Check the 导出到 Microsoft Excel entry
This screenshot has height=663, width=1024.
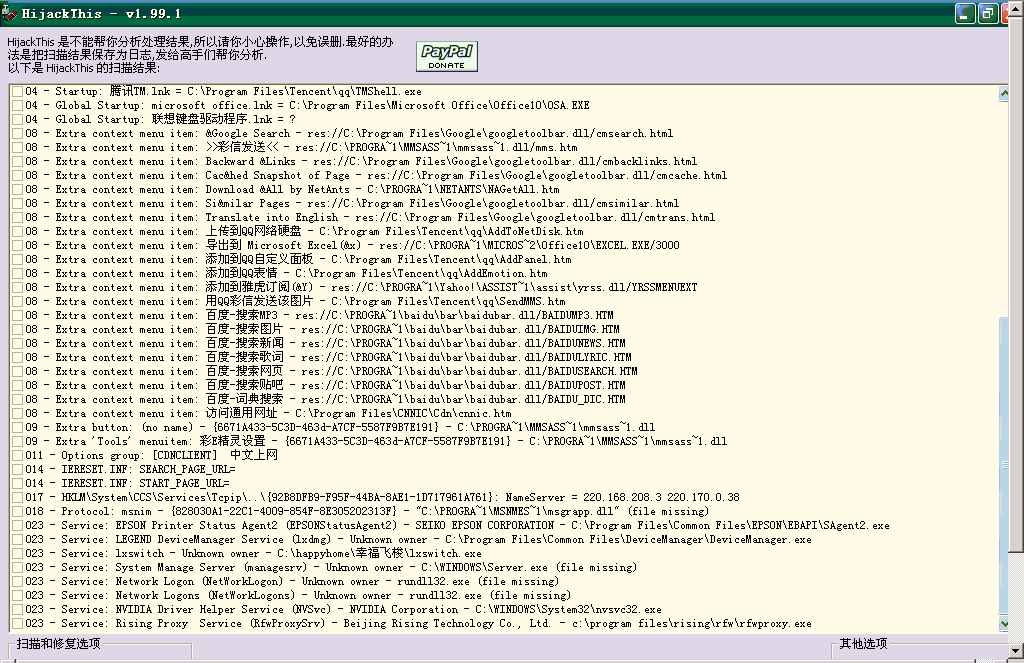pyautogui.click(x=18, y=246)
